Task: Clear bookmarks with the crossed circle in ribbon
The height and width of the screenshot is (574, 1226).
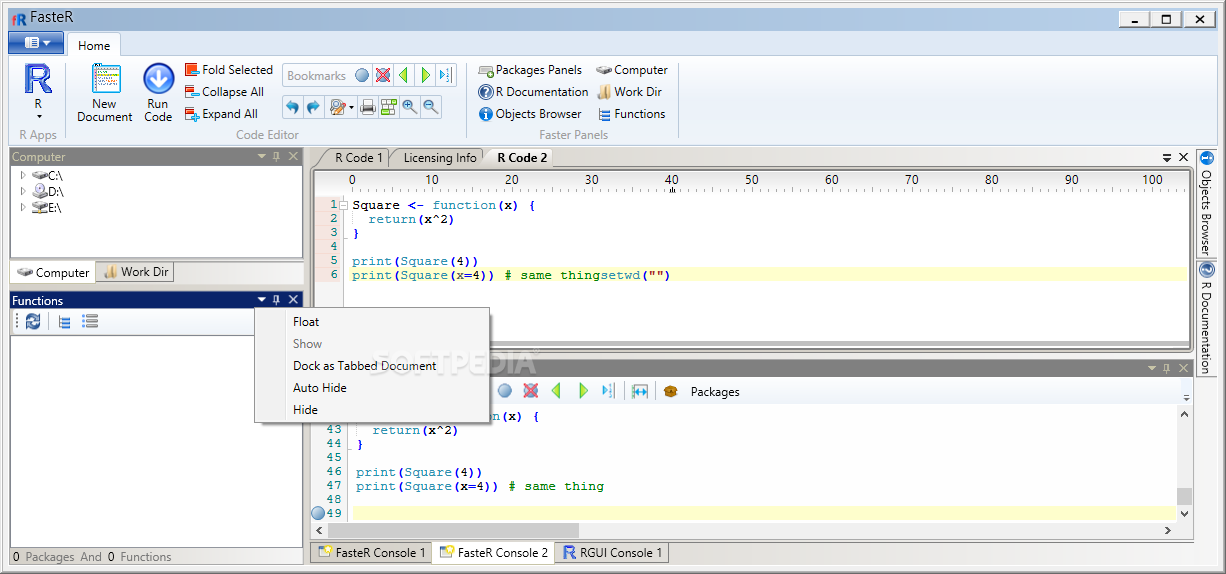Action: click(382, 76)
